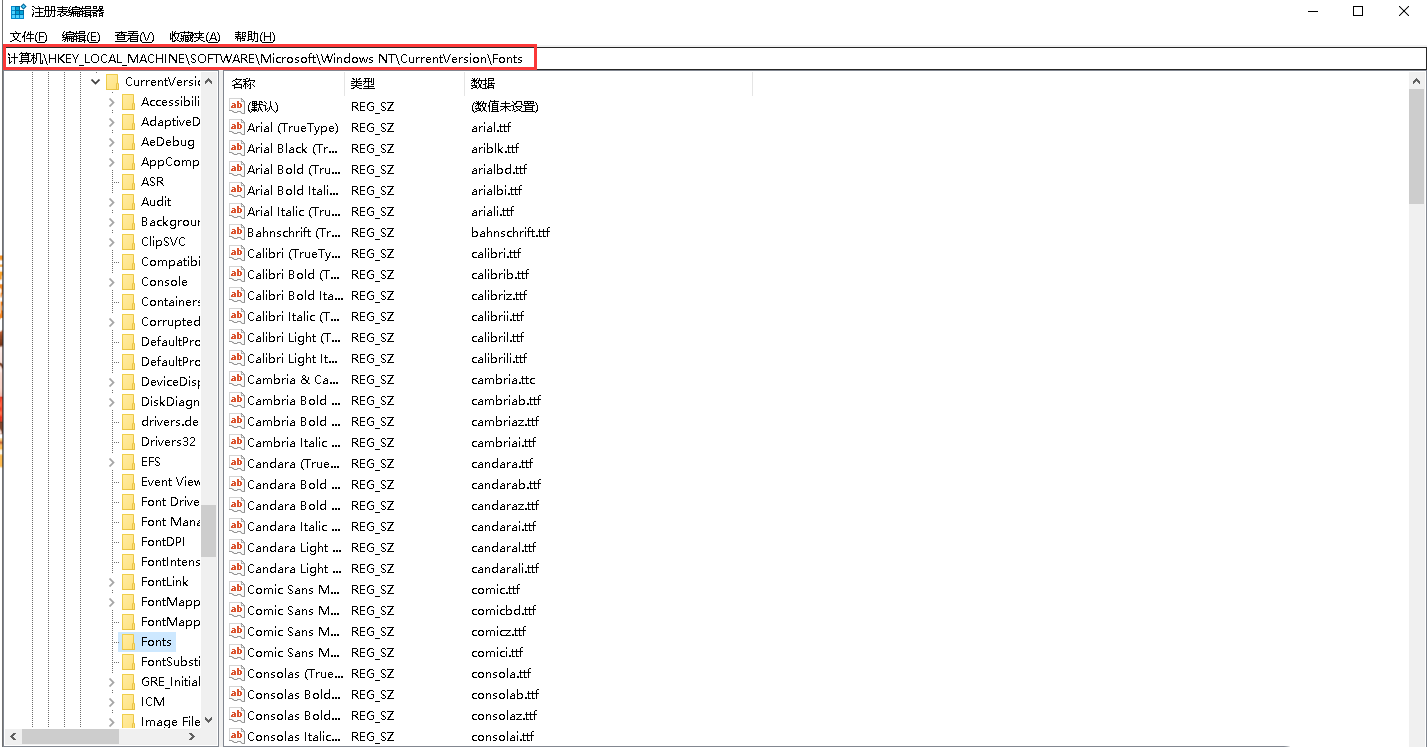Click the data cell consolaz.ttf
This screenshot has height=747, width=1427.
coord(504,715)
